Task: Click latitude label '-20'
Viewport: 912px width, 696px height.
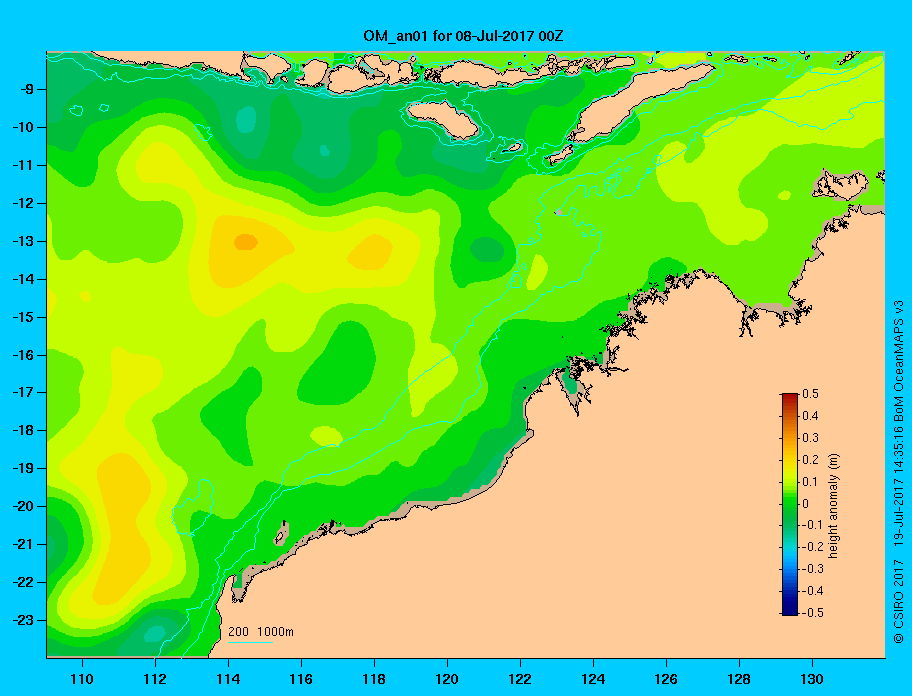Action: 23,506
